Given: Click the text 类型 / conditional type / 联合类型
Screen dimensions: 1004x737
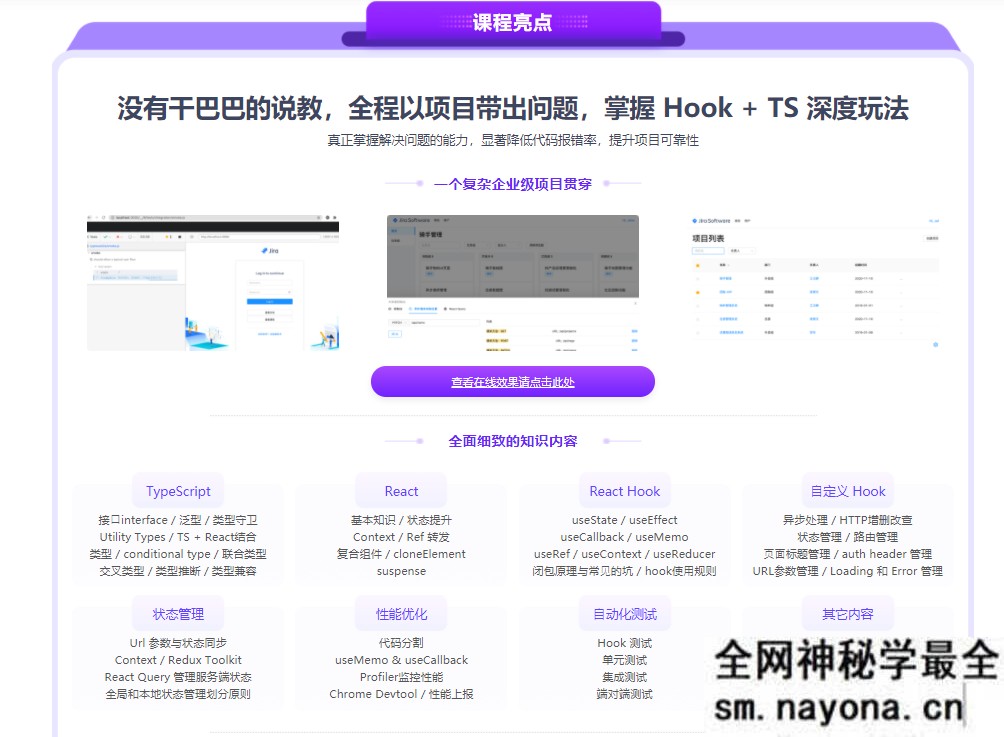Looking at the screenshot, I should coord(178,554).
